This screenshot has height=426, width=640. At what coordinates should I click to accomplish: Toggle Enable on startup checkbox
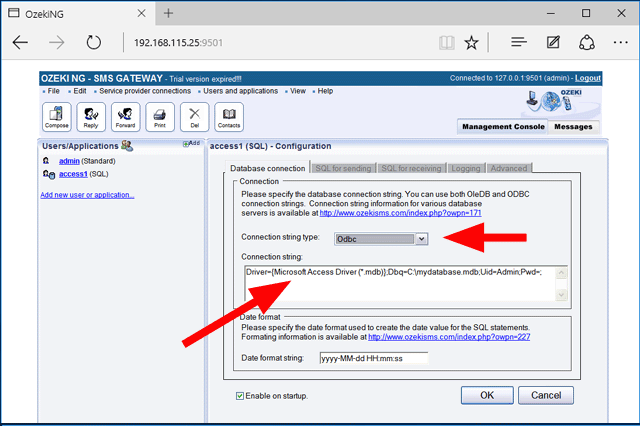click(239, 396)
